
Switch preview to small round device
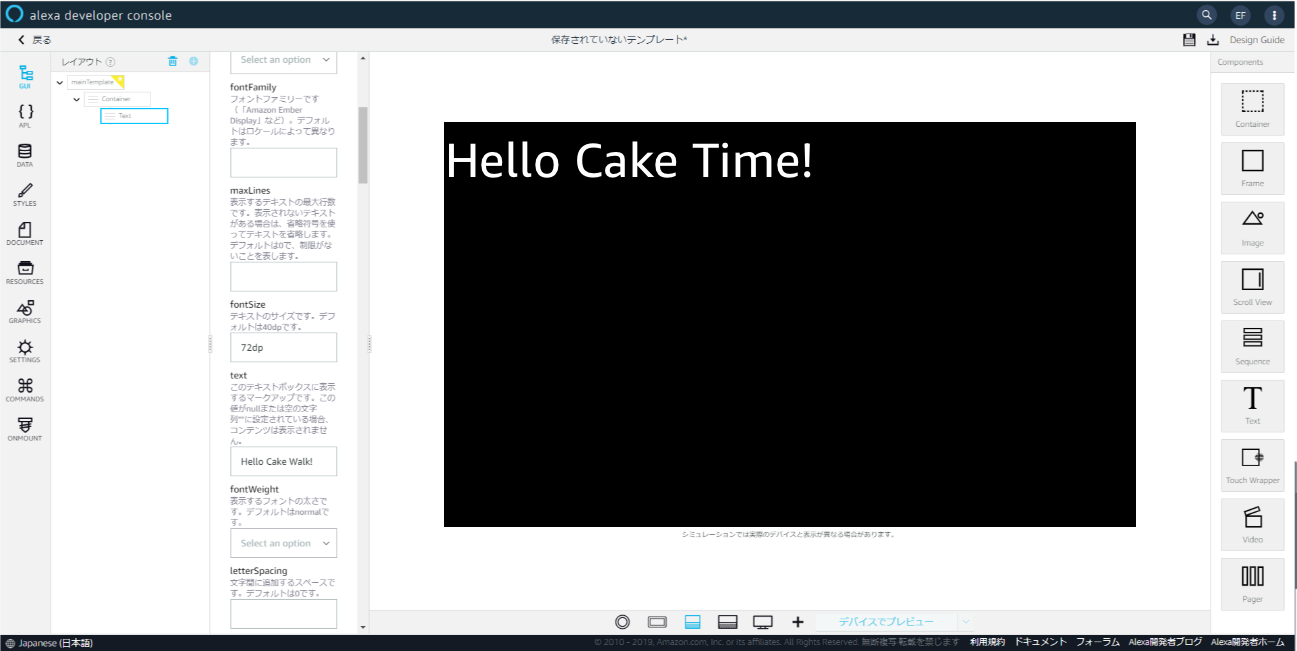[622, 622]
